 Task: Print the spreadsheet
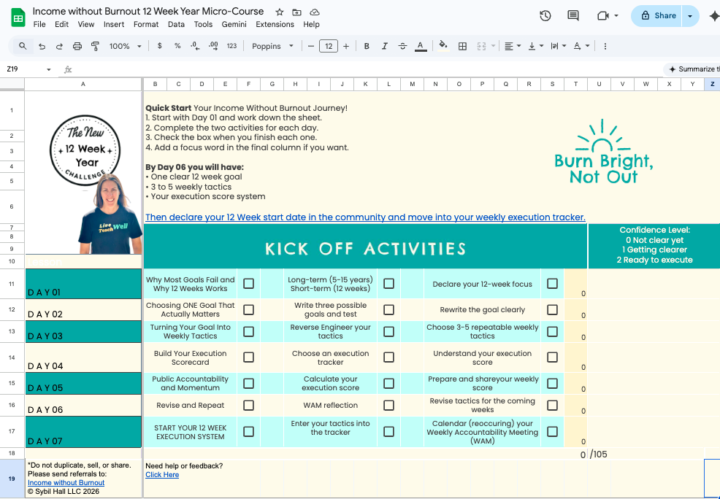pyautogui.click(x=77, y=46)
